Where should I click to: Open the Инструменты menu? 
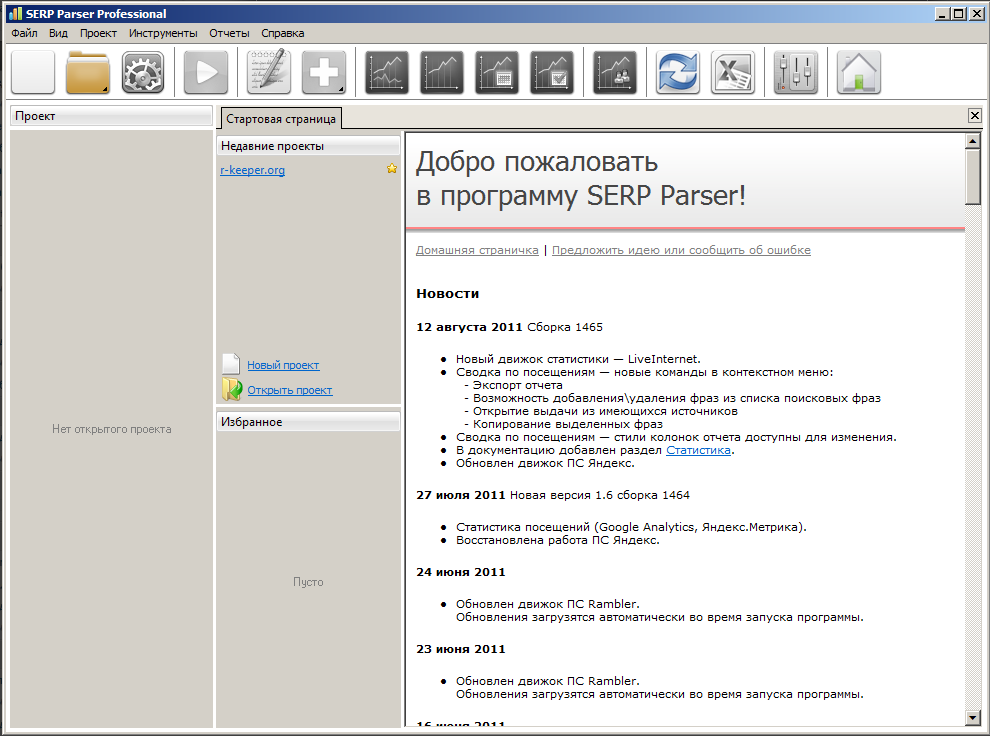(x=163, y=33)
